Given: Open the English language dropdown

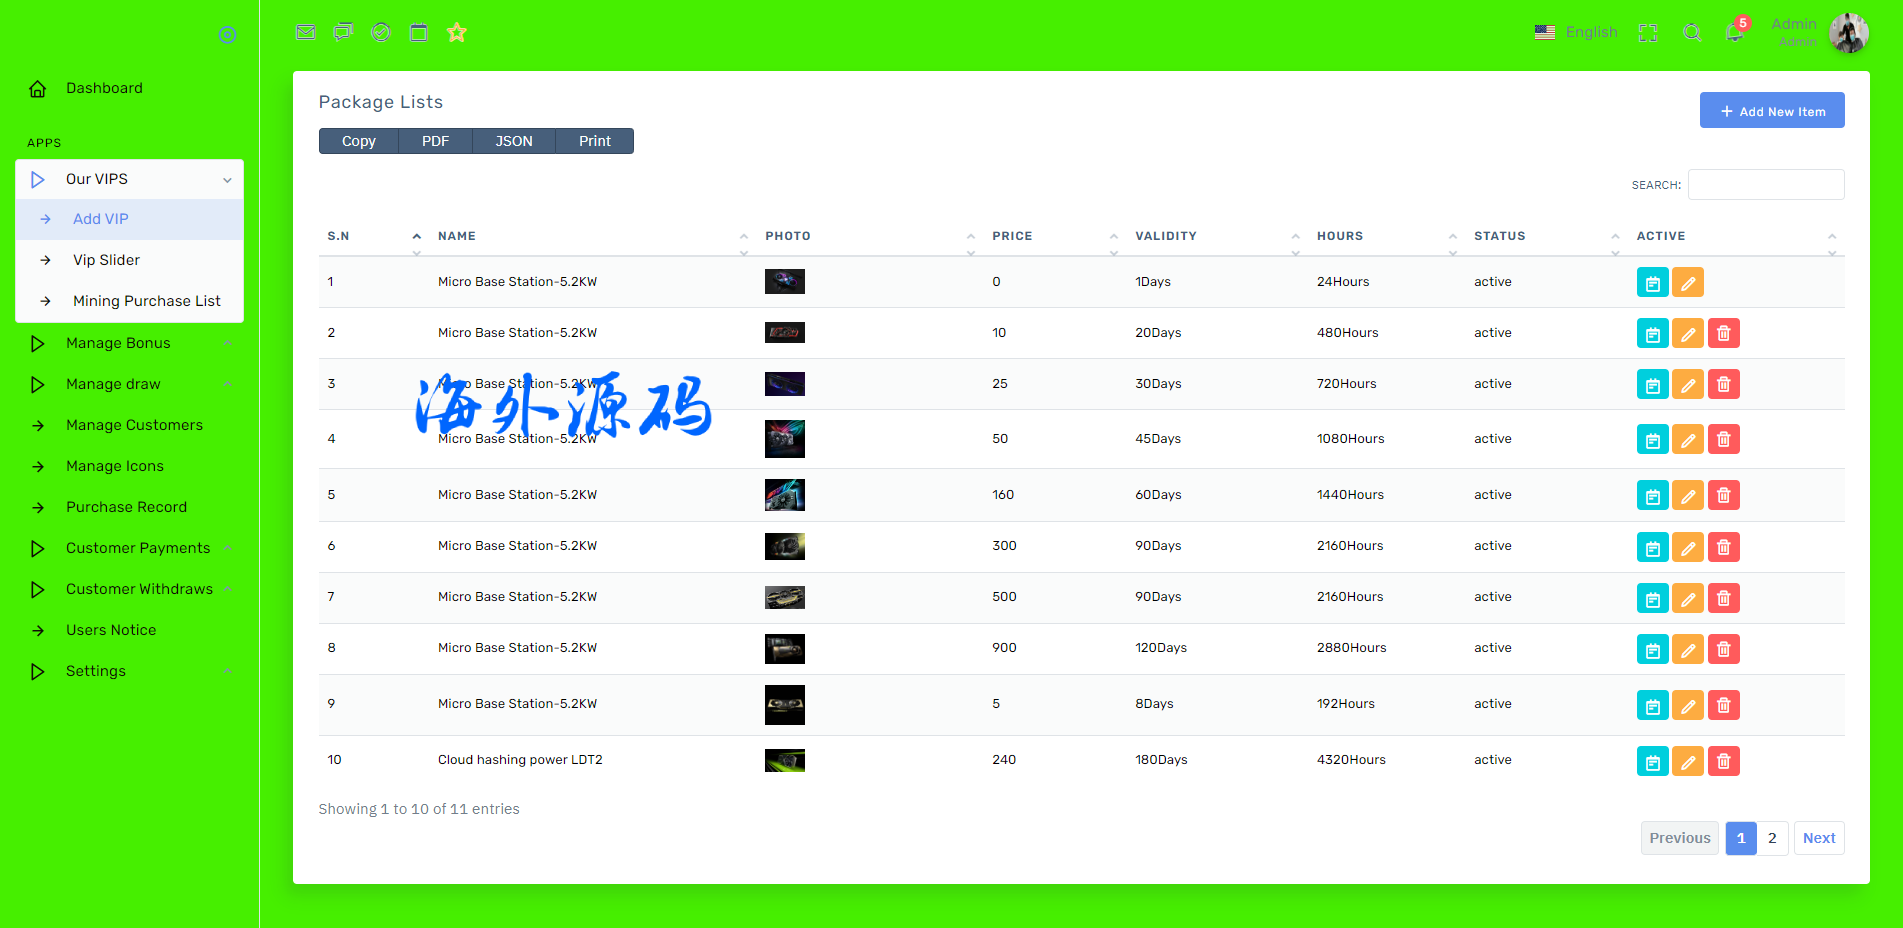Looking at the screenshot, I should pyautogui.click(x=1576, y=32).
